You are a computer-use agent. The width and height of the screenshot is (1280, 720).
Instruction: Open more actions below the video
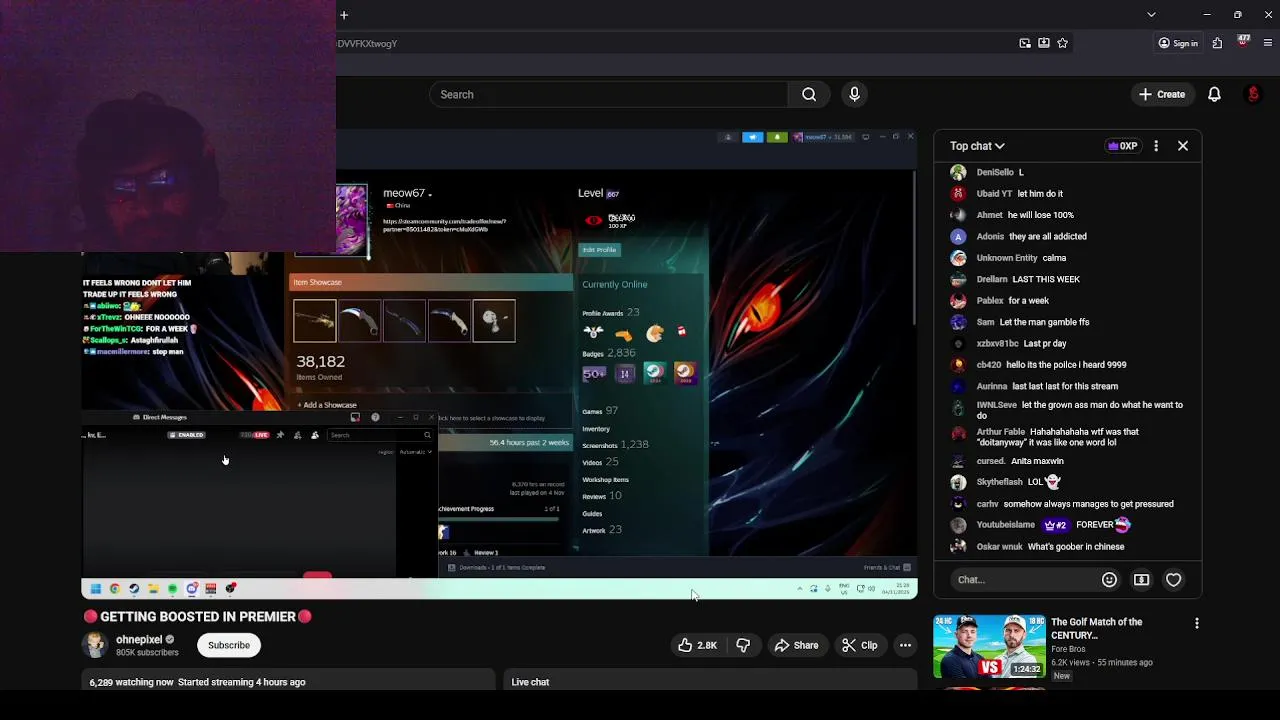tap(905, 646)
